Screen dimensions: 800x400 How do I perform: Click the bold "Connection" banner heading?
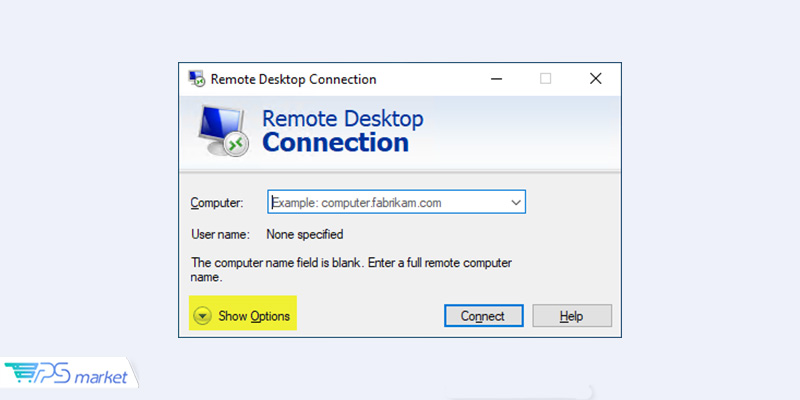(335, 143)
